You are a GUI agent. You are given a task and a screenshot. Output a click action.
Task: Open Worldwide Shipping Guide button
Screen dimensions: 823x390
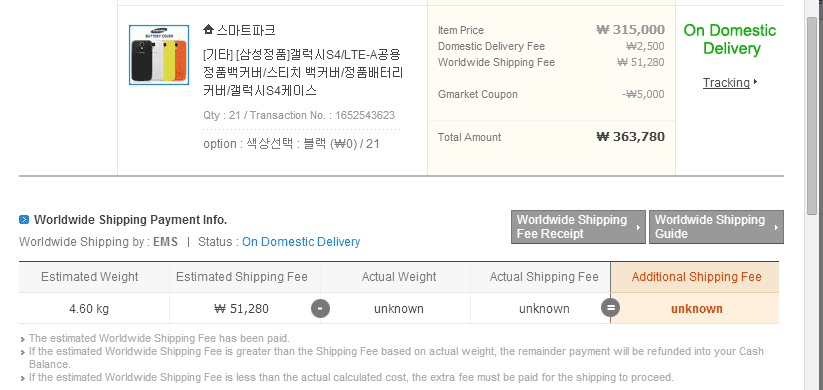[x=716, y=227]
